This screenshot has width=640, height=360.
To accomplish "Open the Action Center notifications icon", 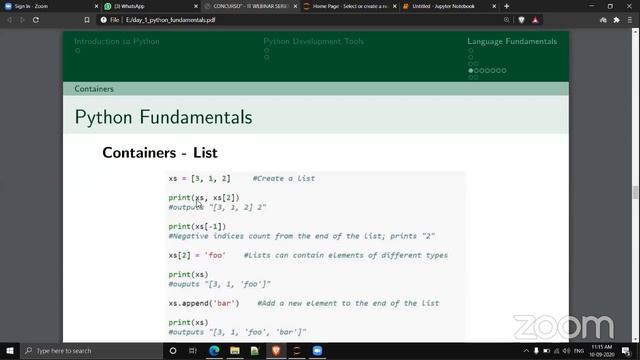I will tap(627, 351).
